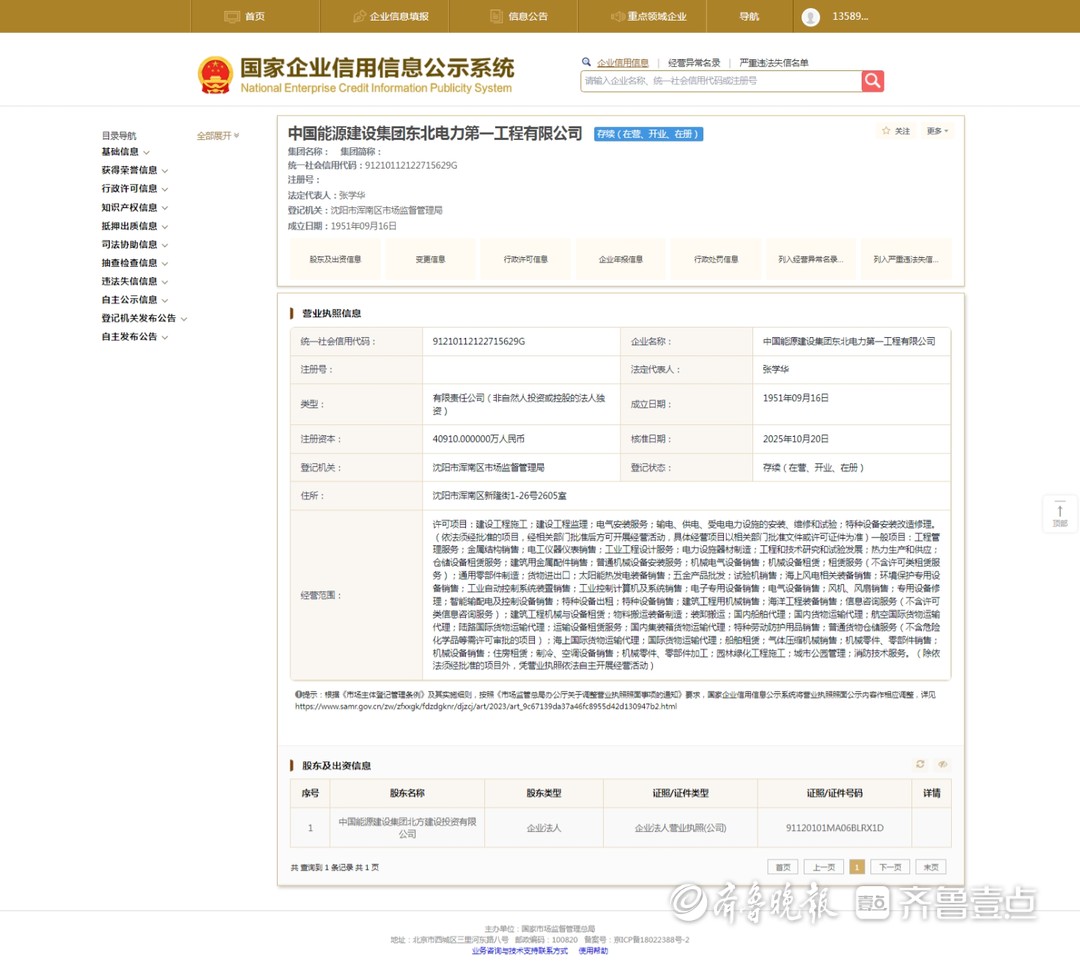Image resolution: width=1080 pixels, height=968 pixels.
Task: Open the 更多 dropdown
Action: click(x=937, y=131)
